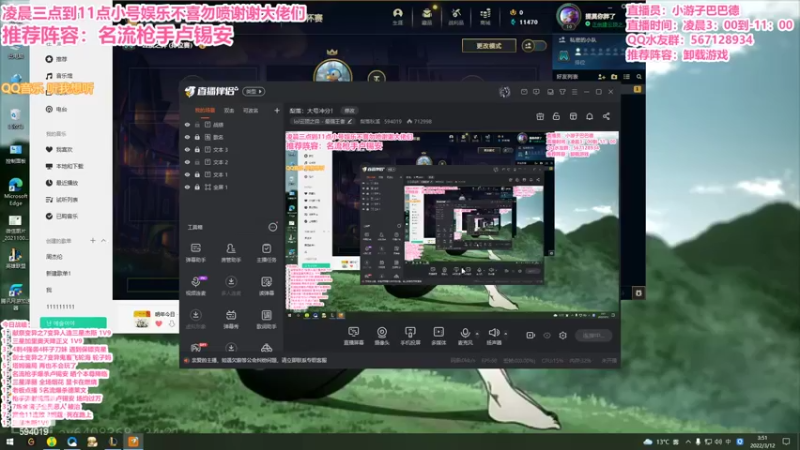
Task: Mute the 麦克风 microphone icon
Action: tap(464, 333)
